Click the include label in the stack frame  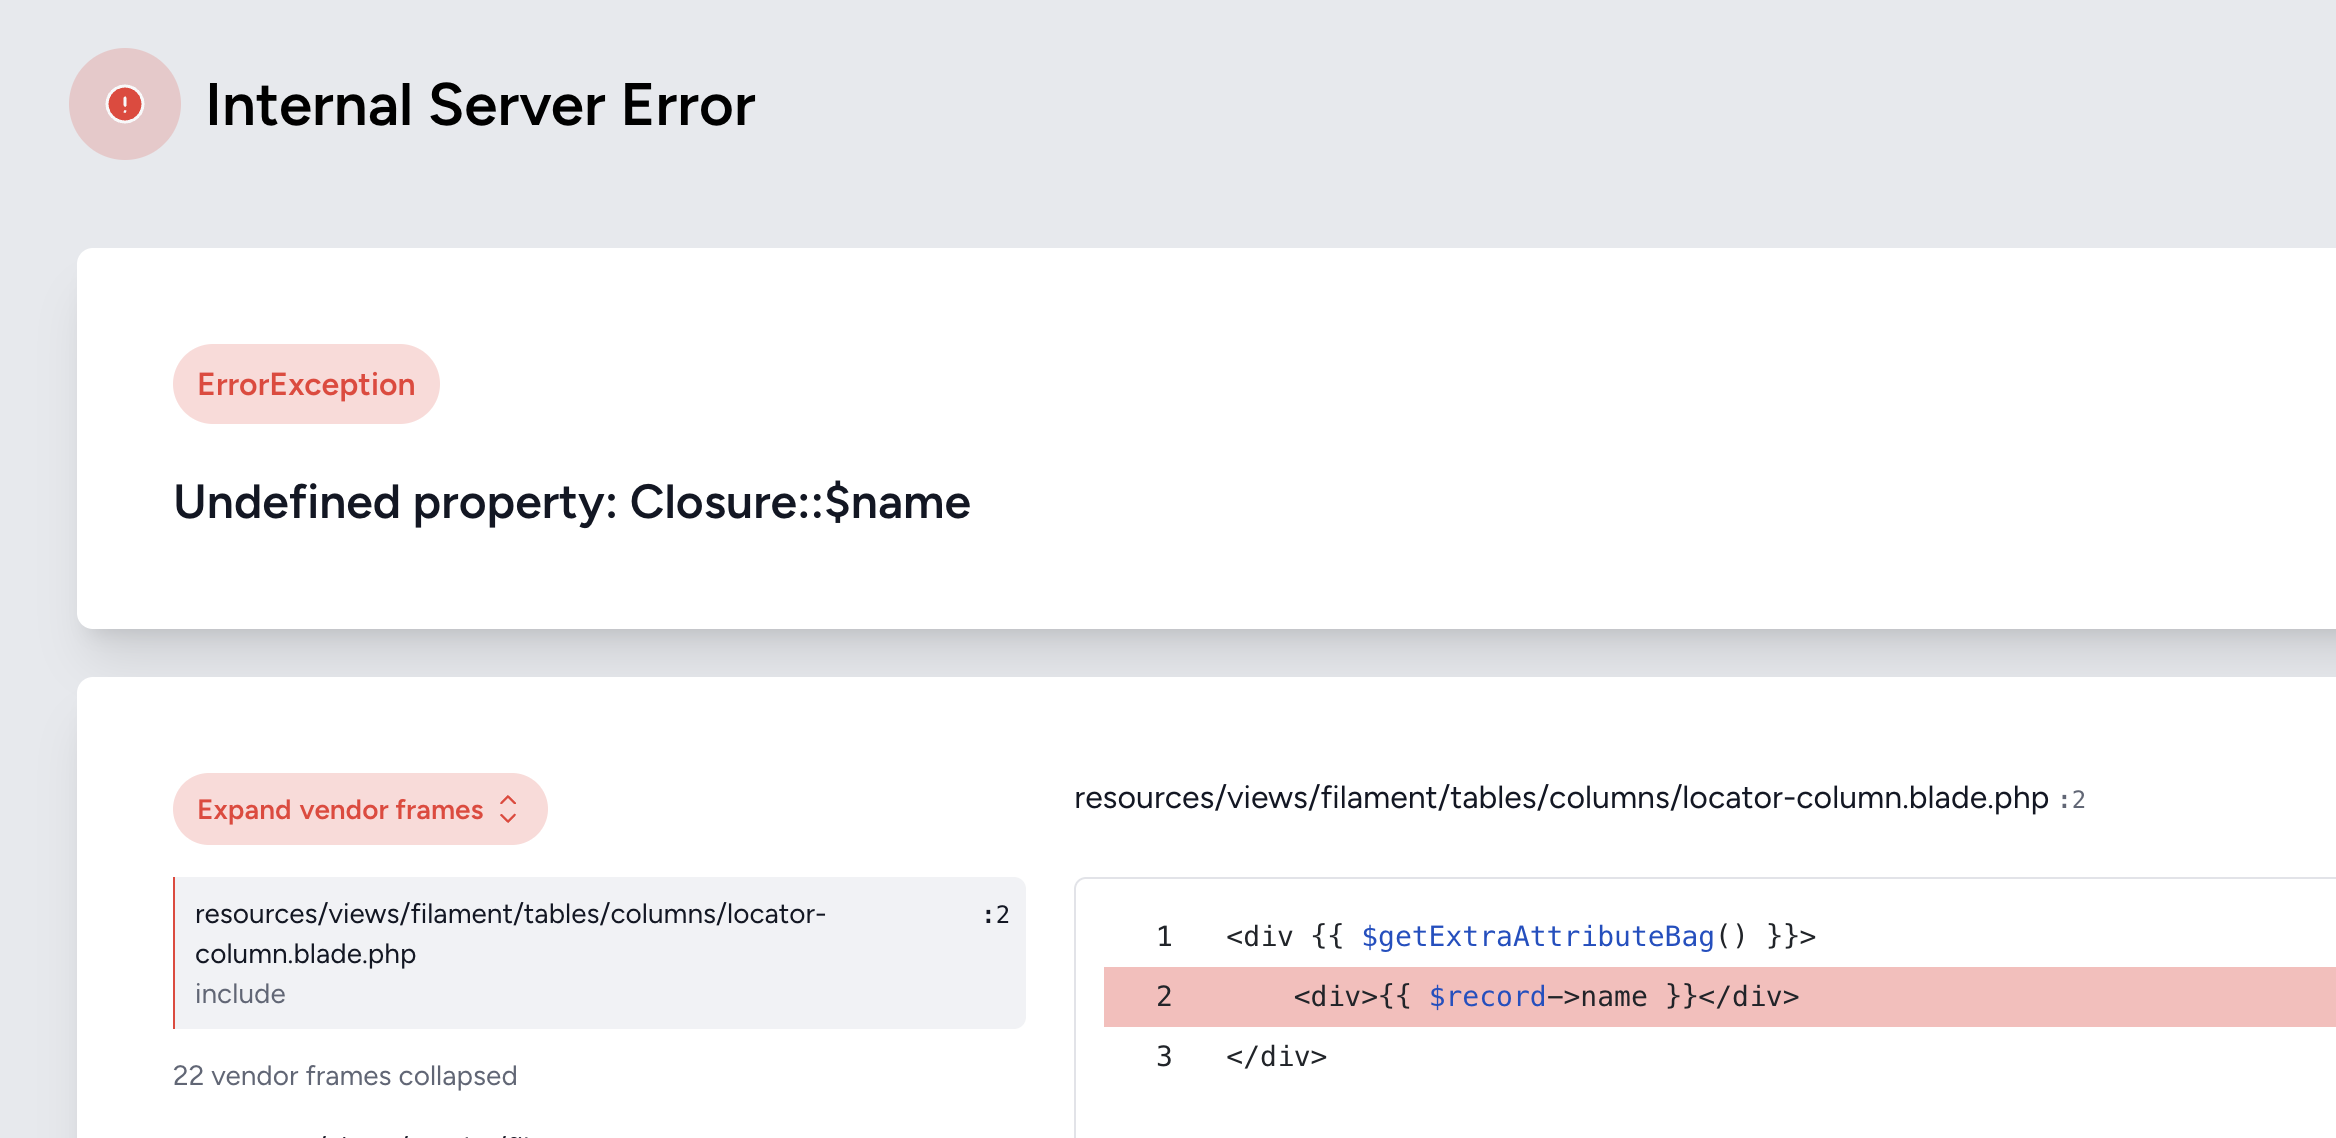point(240,994)
